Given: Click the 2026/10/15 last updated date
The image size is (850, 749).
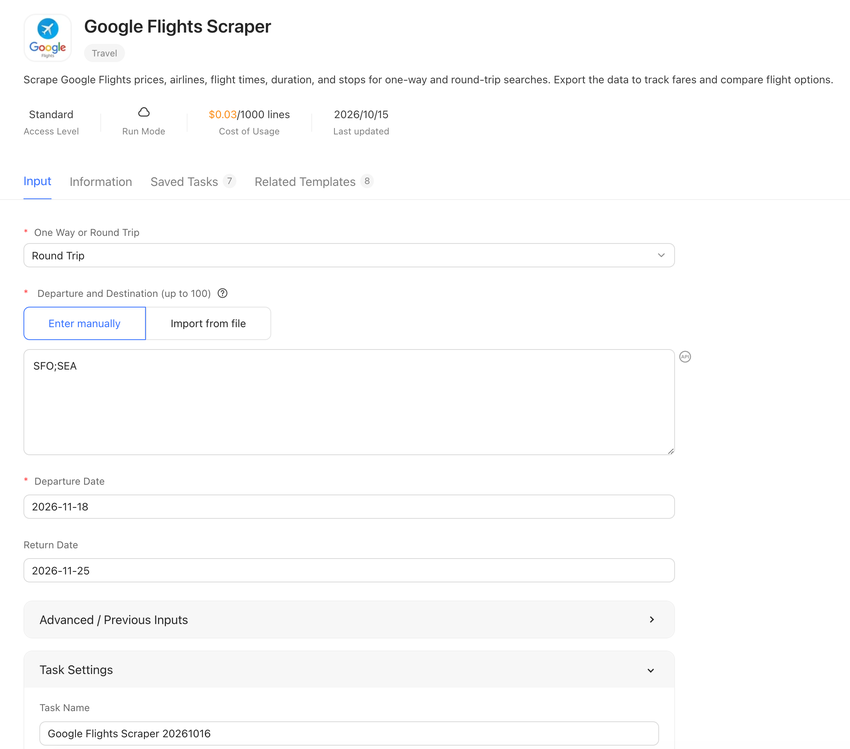Looking at the screenshot, I should coord(361,114).
